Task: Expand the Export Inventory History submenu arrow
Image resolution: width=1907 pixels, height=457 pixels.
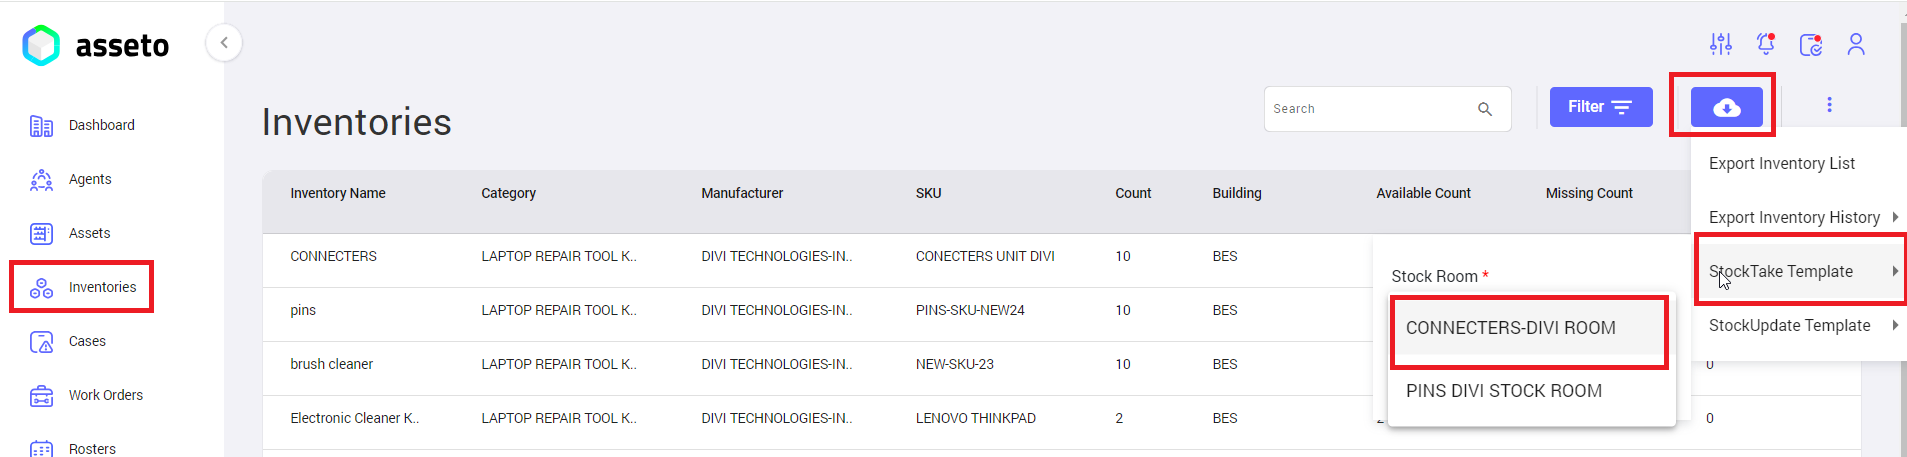Action: click(1895, 216)
